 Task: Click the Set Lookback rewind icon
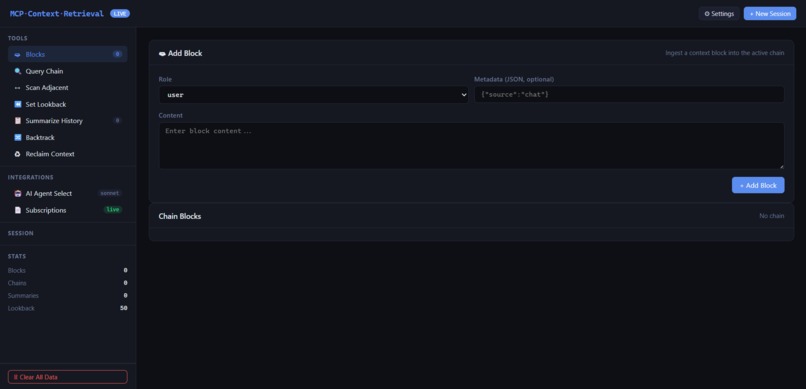(17, 104)
